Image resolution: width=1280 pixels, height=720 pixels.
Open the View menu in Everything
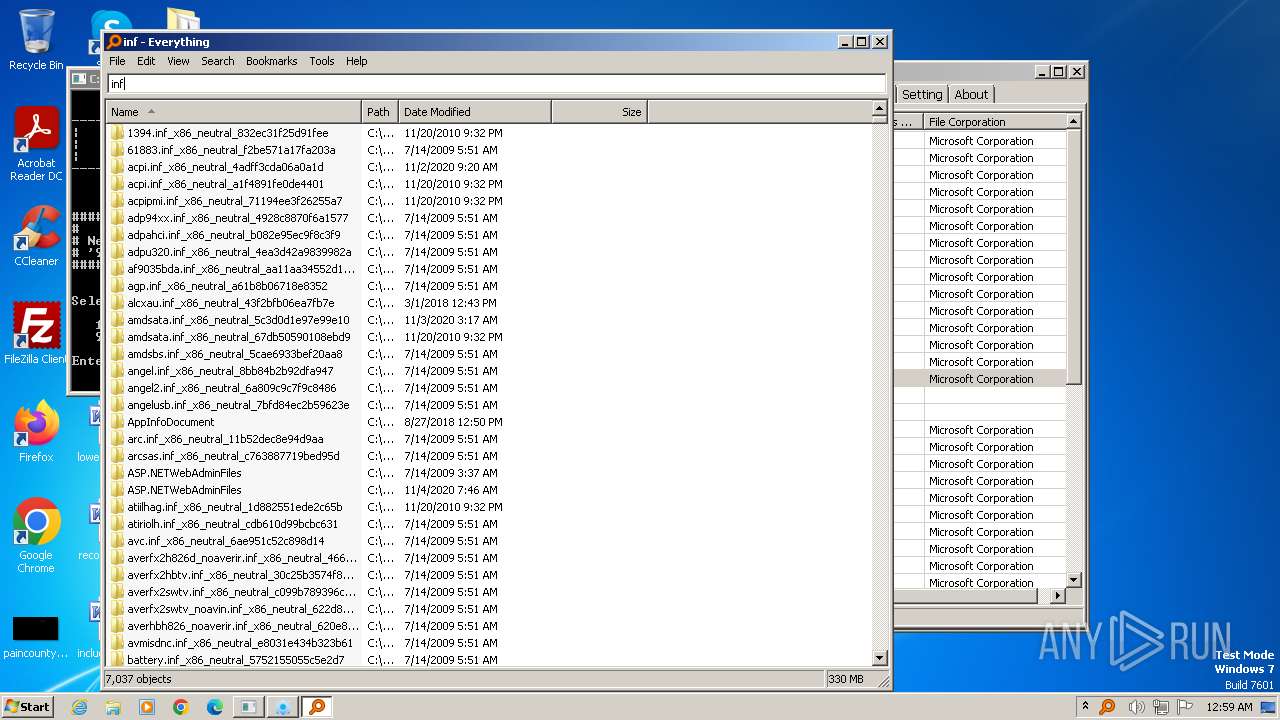tap(178, 61)
